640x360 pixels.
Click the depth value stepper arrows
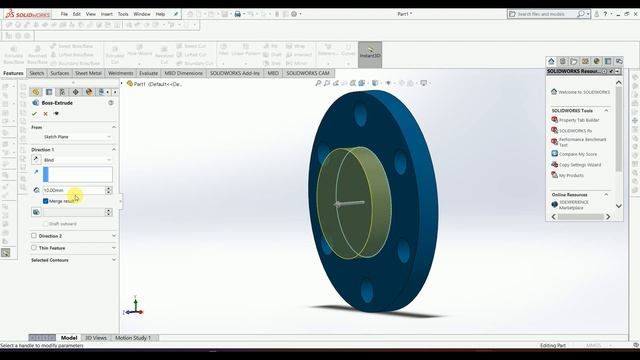[x=109, y=190]
